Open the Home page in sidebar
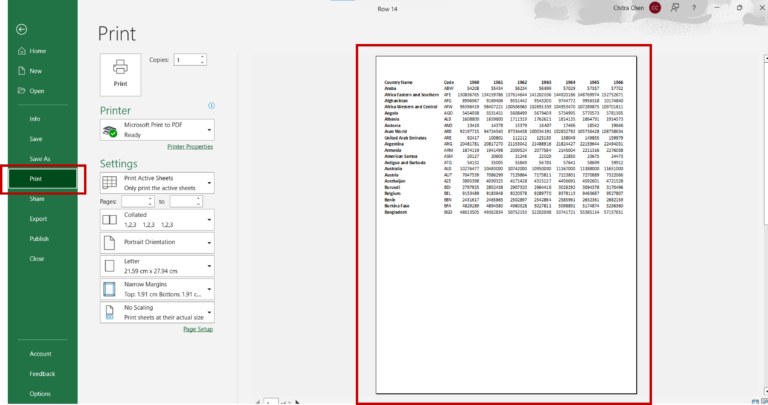This screenshot has width=768, height=405. (x=38, y=51)
